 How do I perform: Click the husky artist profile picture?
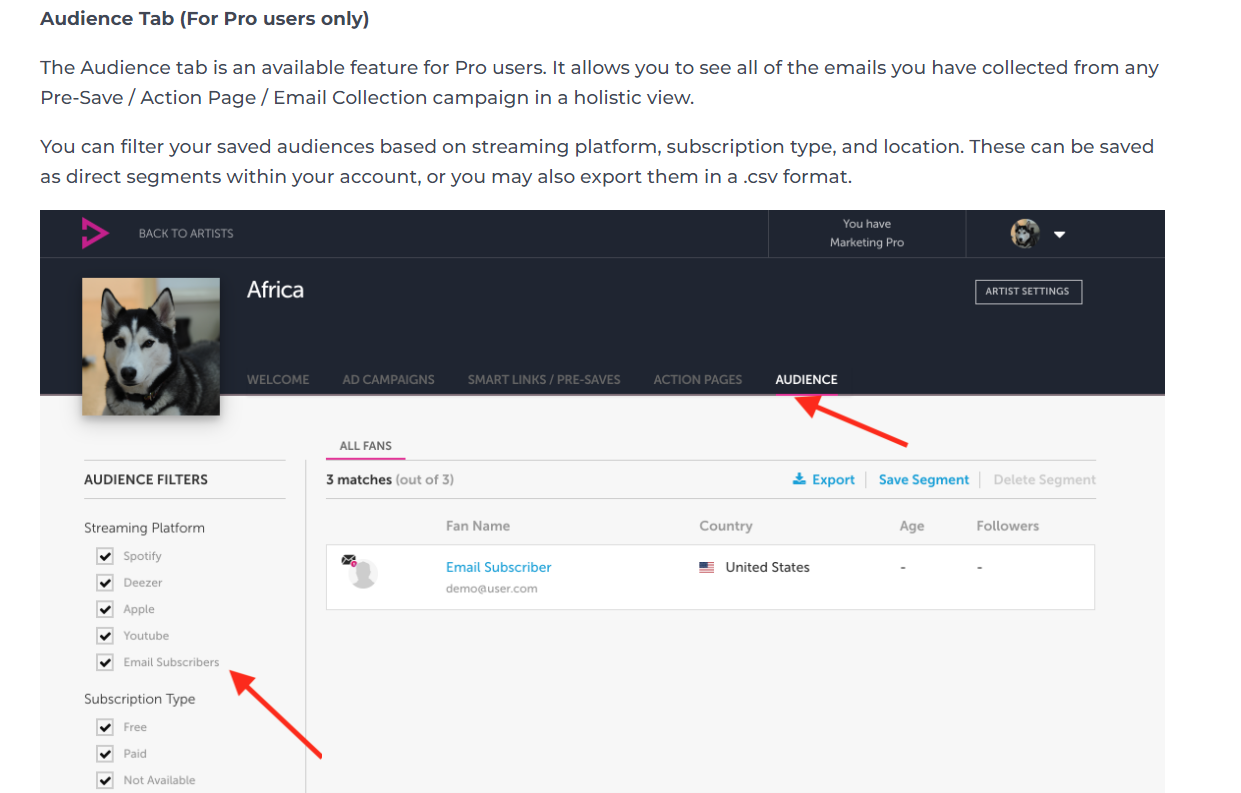(x=151, y=346)
